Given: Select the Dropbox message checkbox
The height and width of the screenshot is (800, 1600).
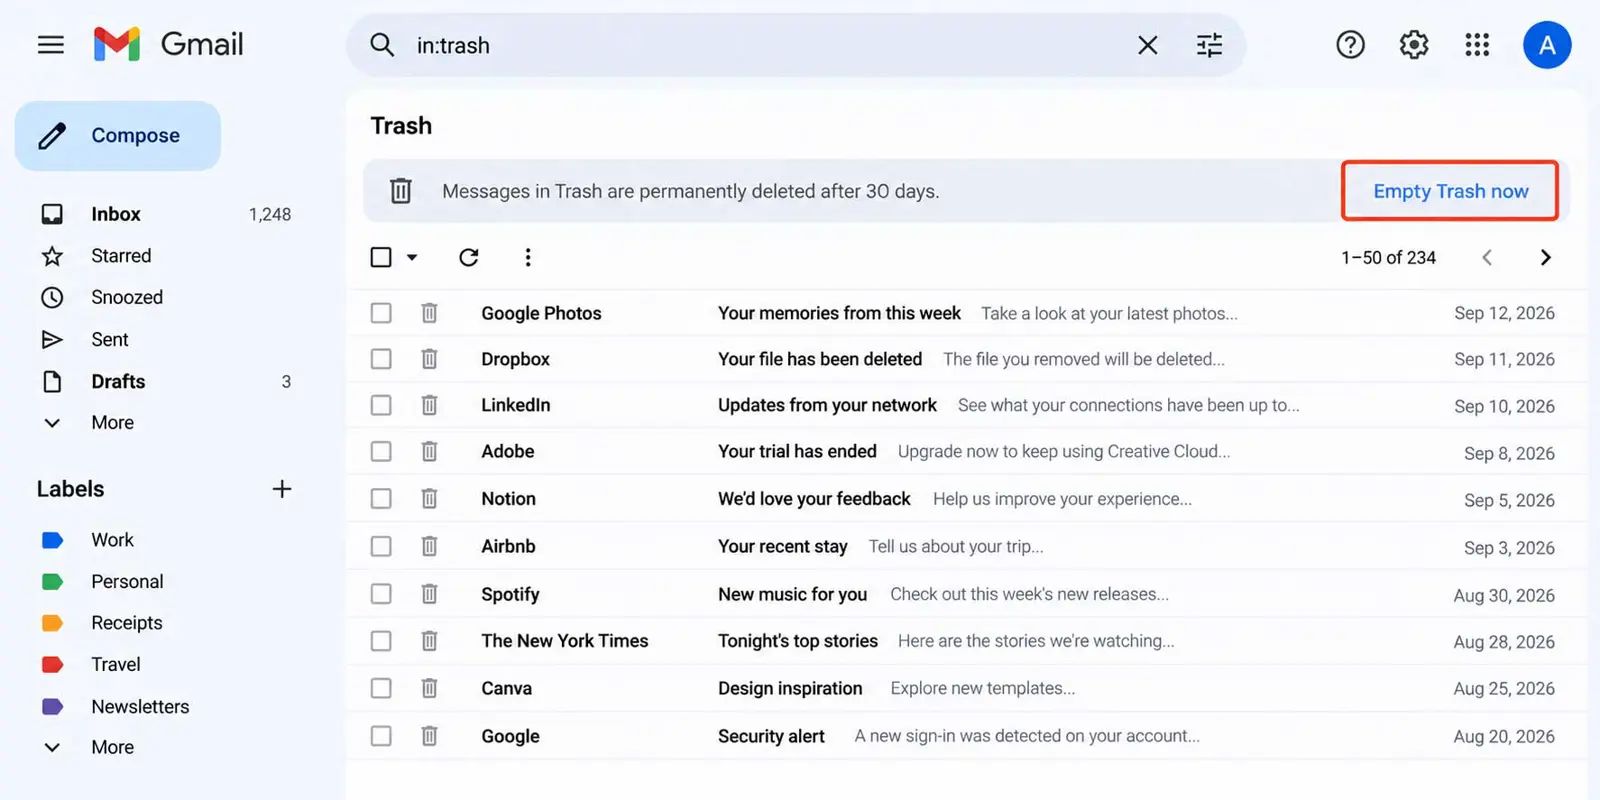Looking at the screenshot, I should click(381, 359).
